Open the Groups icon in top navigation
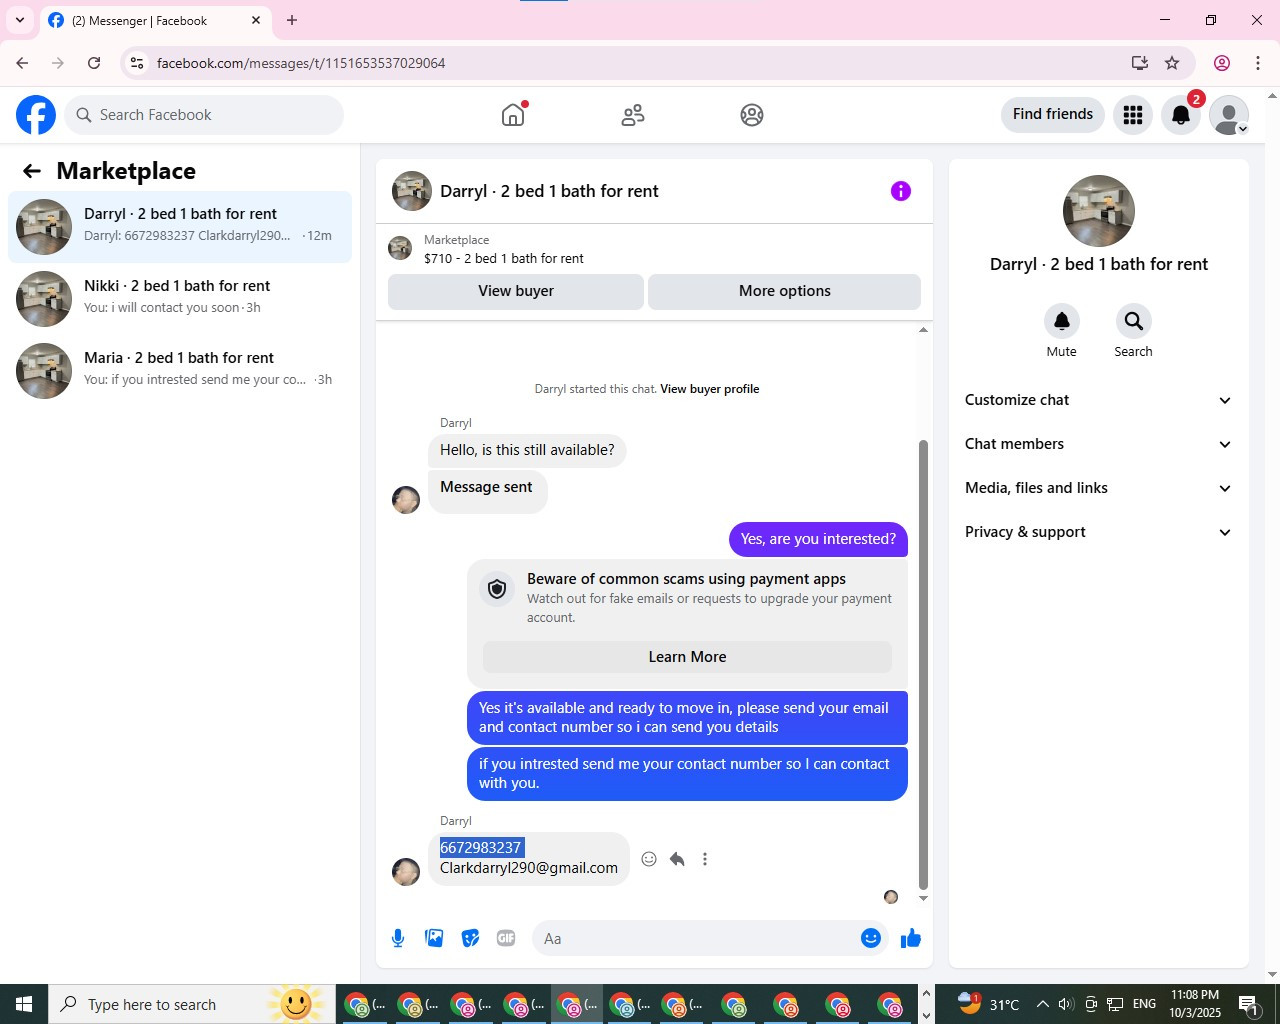This screenshot has height=1024, width=1280. (752, 115)
